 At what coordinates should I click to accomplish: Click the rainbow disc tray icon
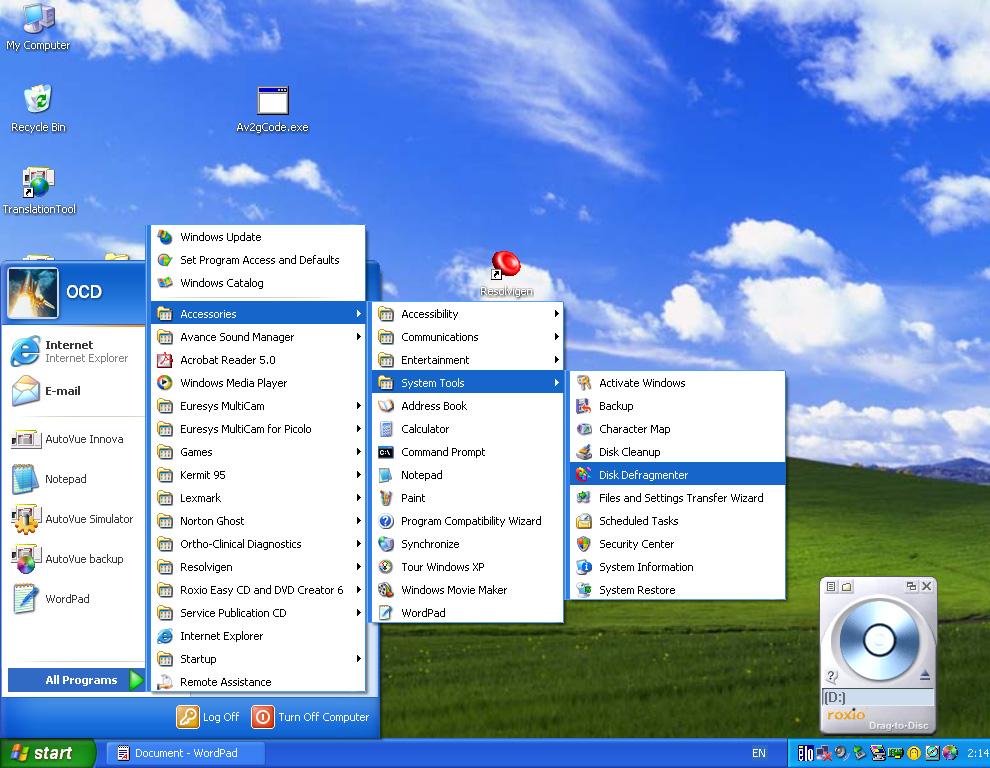tap(950, 753)
